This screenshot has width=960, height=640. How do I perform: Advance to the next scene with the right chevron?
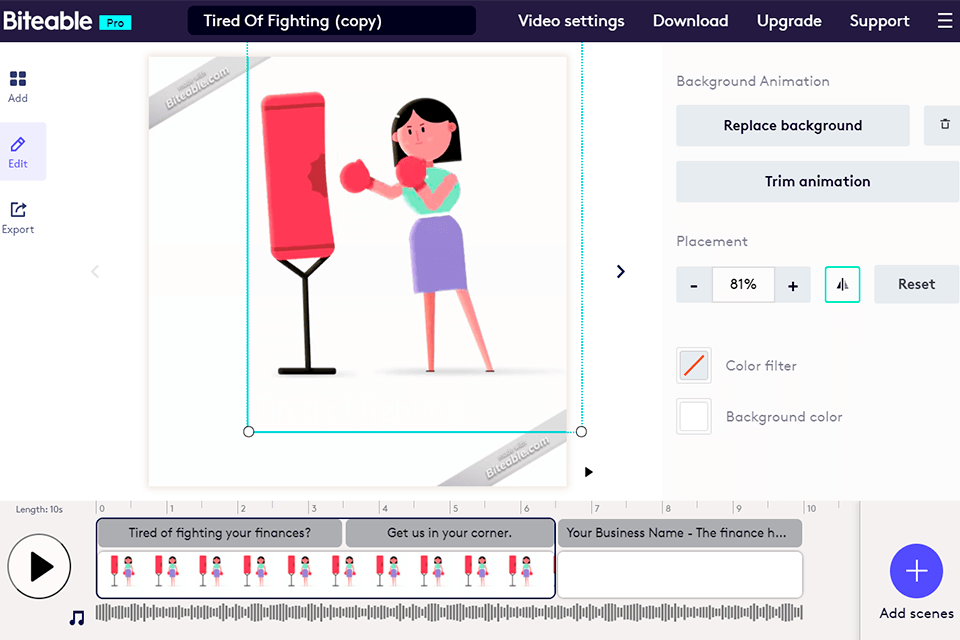620,271
